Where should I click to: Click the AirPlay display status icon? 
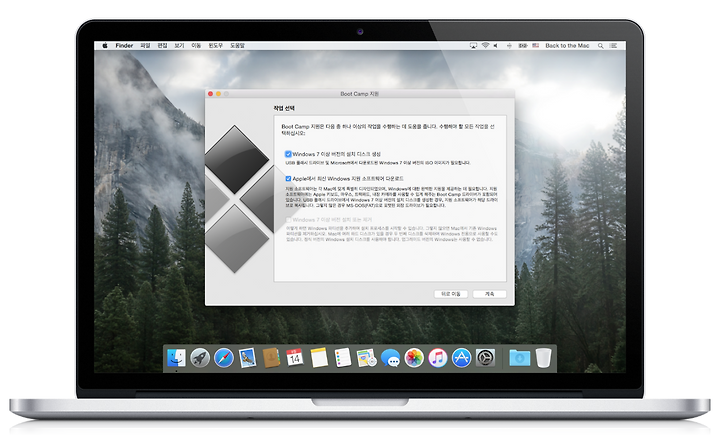(x=473, y=45)
